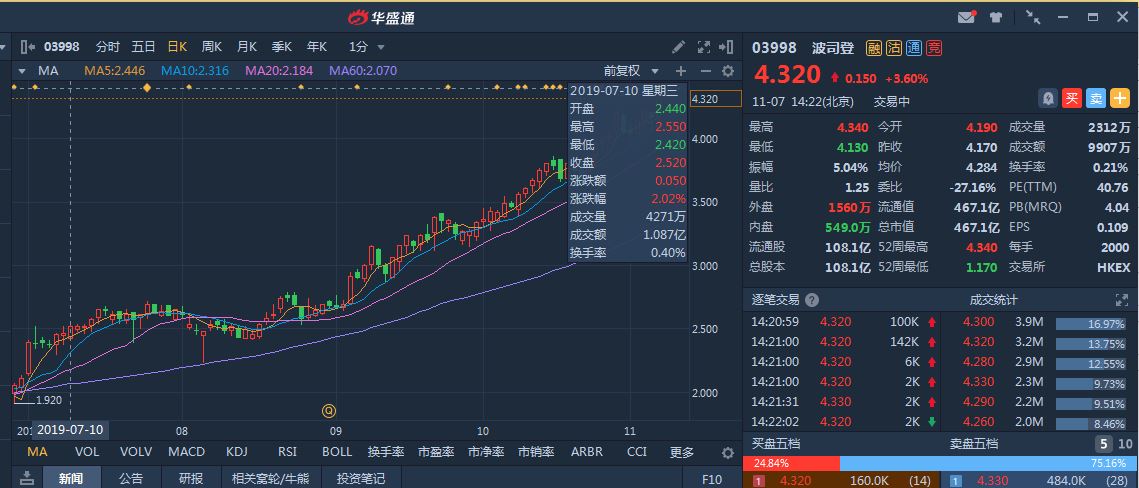
Task: Toggle the MA indicator at bottom
Action: tap(38, 452)
